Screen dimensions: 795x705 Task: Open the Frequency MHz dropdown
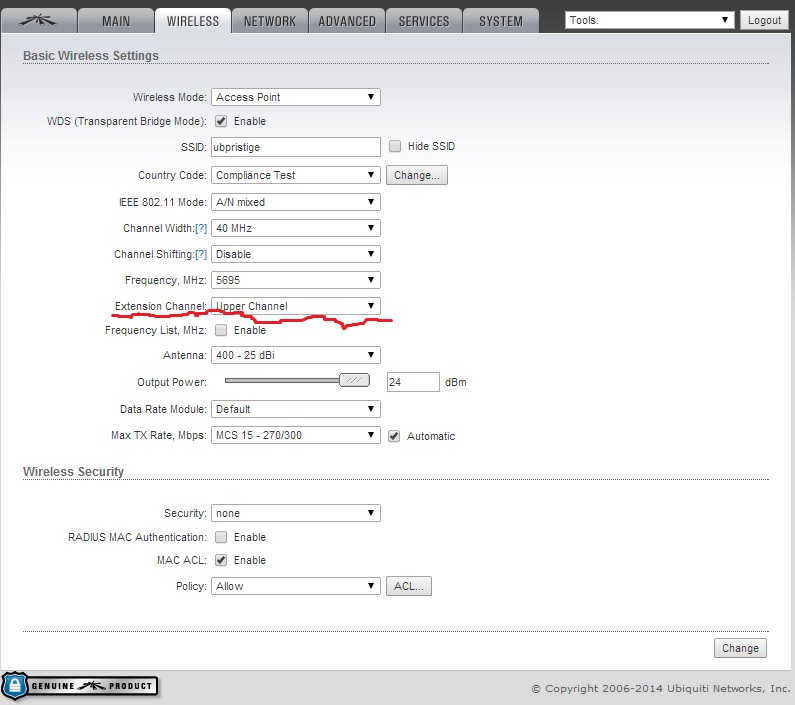[x=296, y=280]
